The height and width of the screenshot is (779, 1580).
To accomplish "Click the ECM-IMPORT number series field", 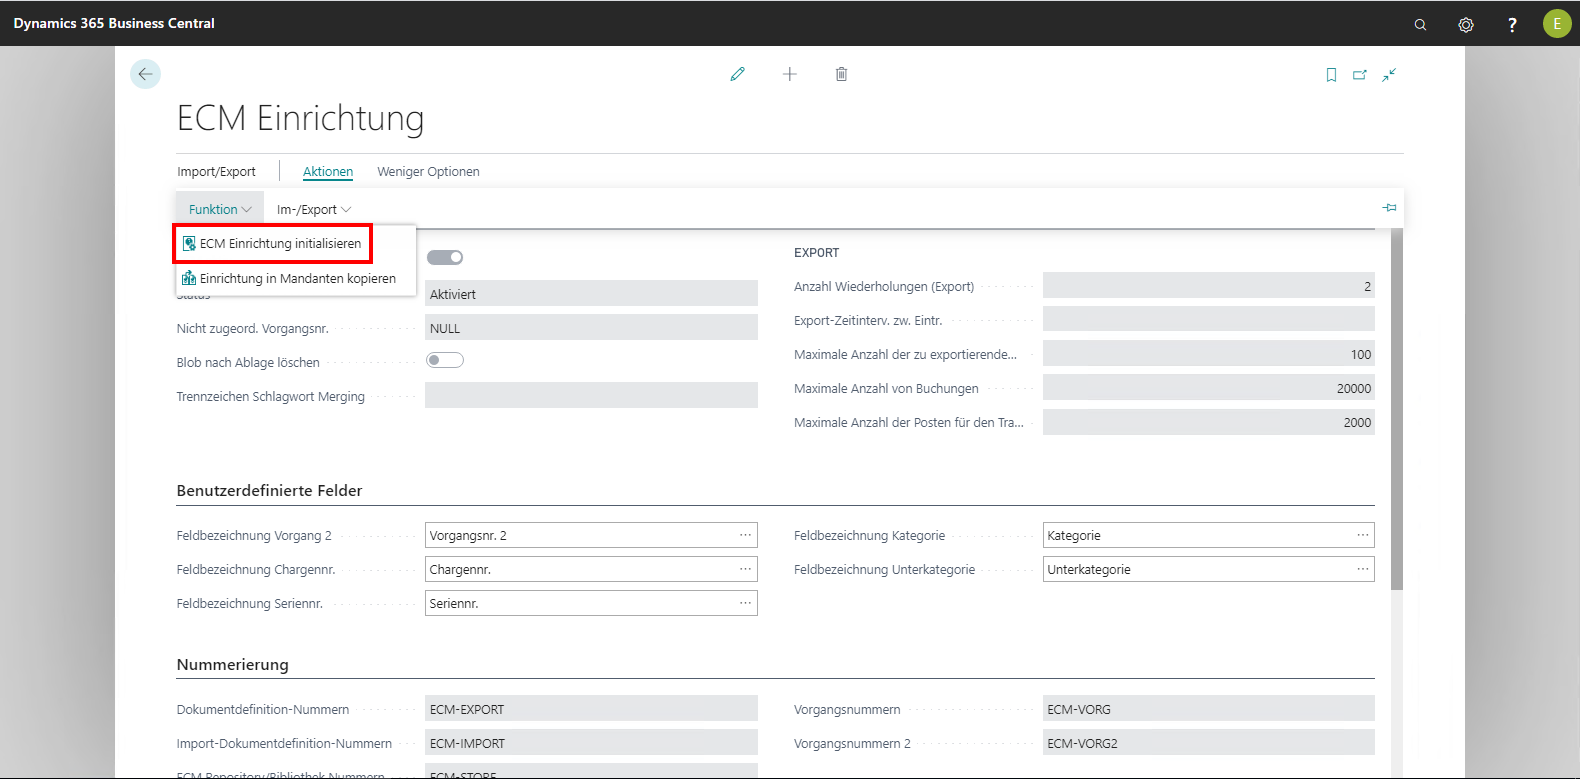I will click(x=591, y=743).
